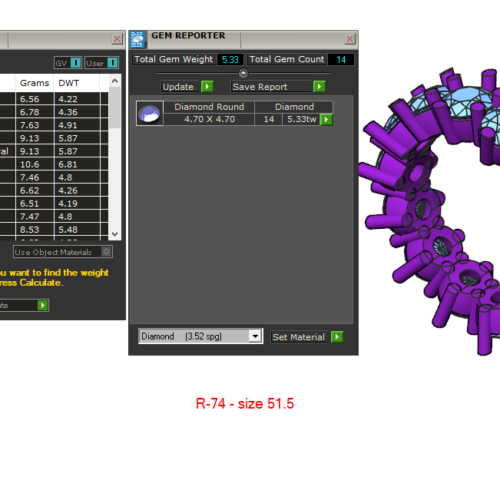Close the Gem Reporter panel
Viewport: 500px width, 500px height.
coord(350,39)
